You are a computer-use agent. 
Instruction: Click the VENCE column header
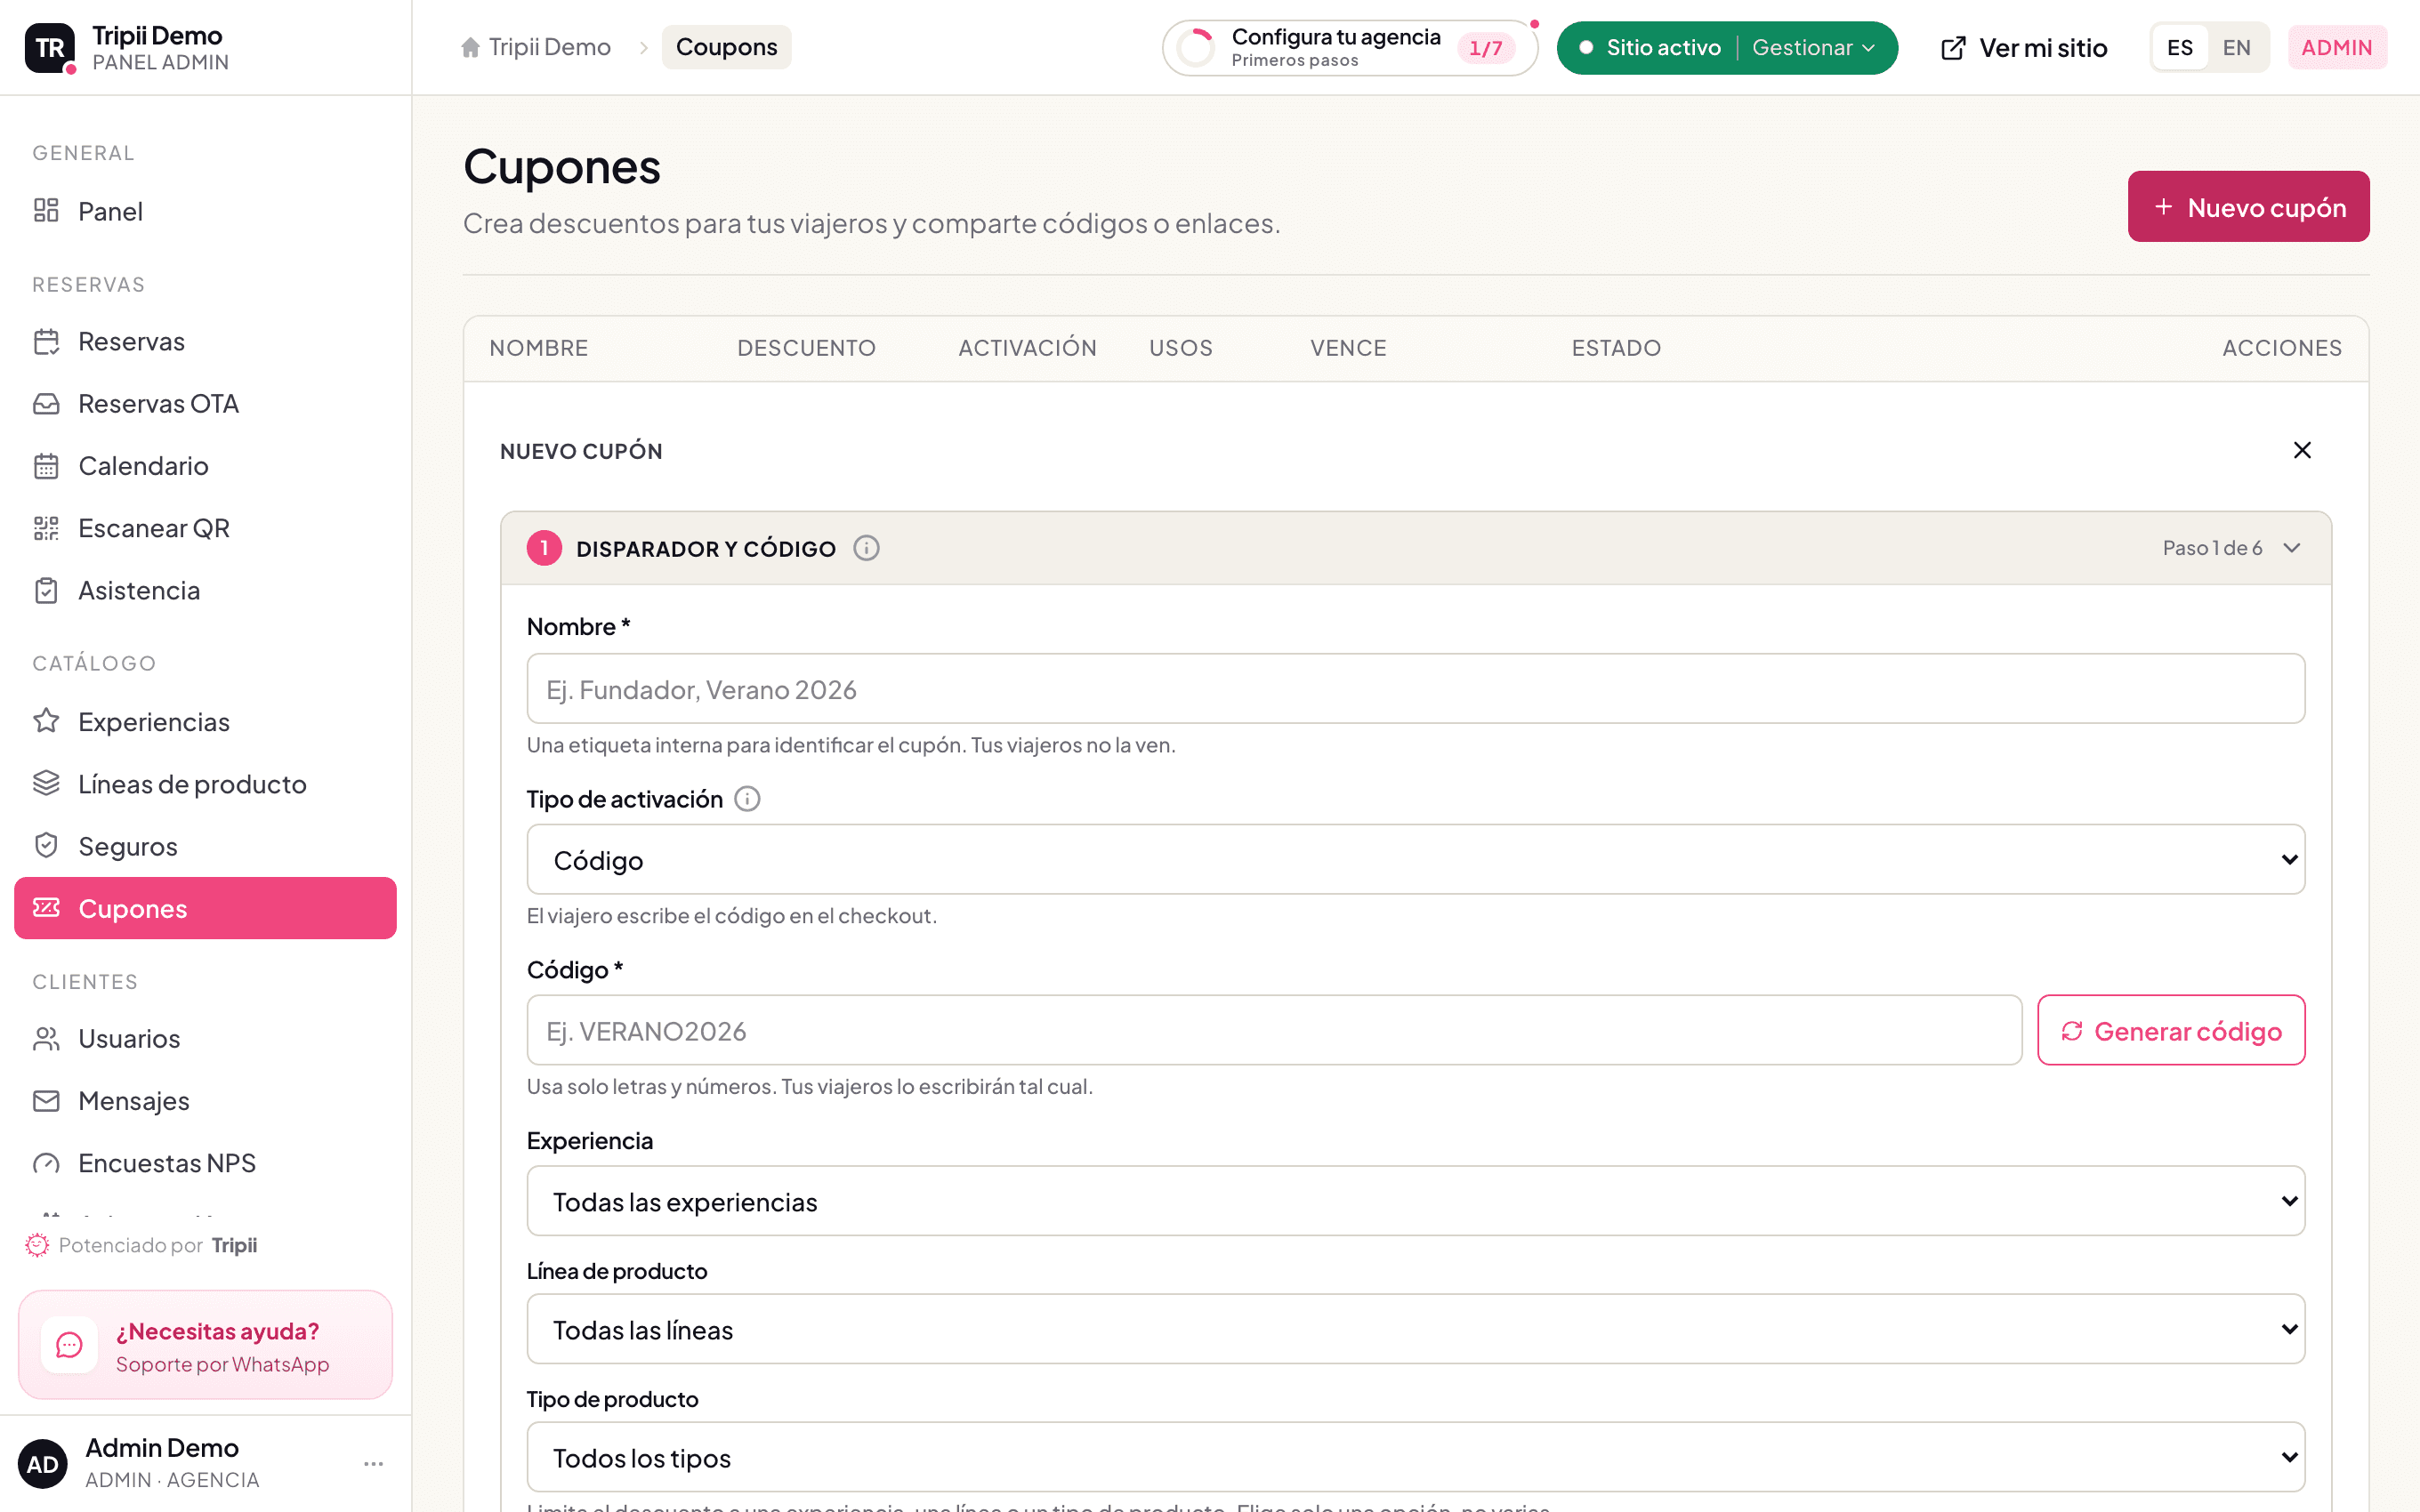click(1348, 348)
